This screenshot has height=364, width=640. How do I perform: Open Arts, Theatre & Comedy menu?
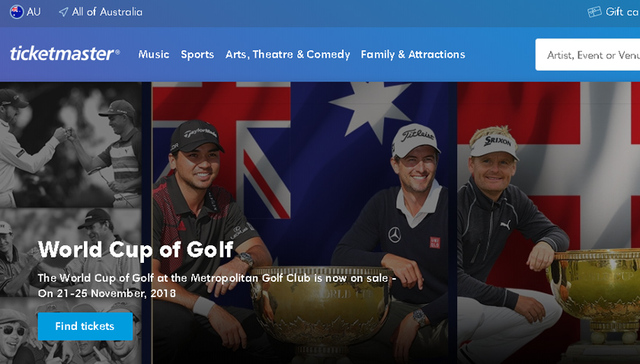(x=288, y=54)
